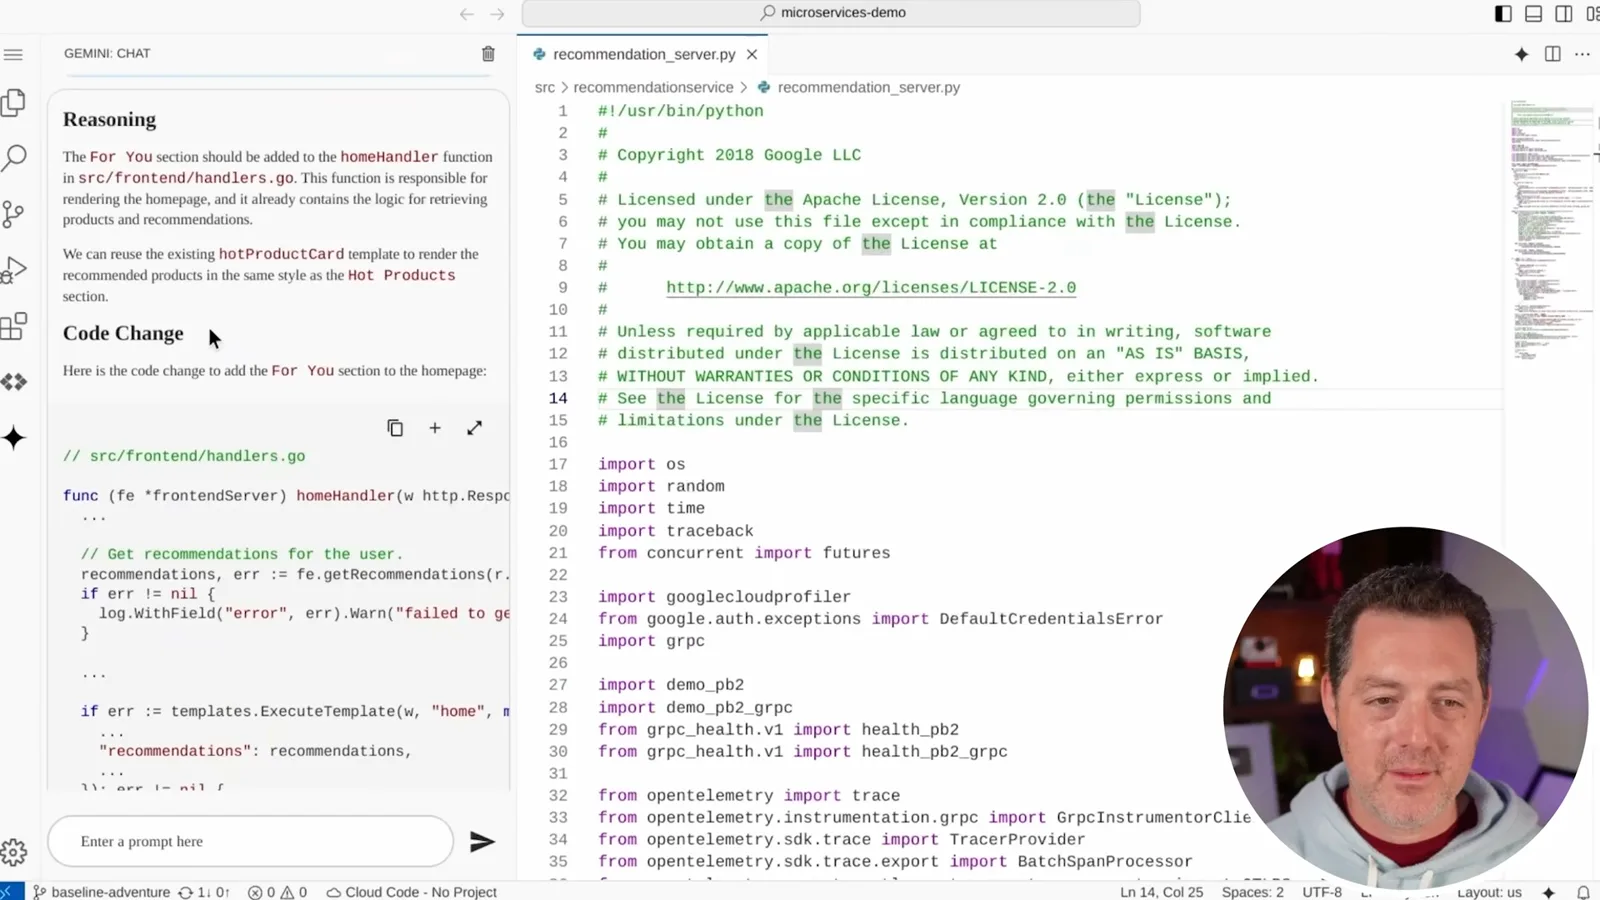Open the Run and Debug view
1600x900 pixels.
coord(14,270)
